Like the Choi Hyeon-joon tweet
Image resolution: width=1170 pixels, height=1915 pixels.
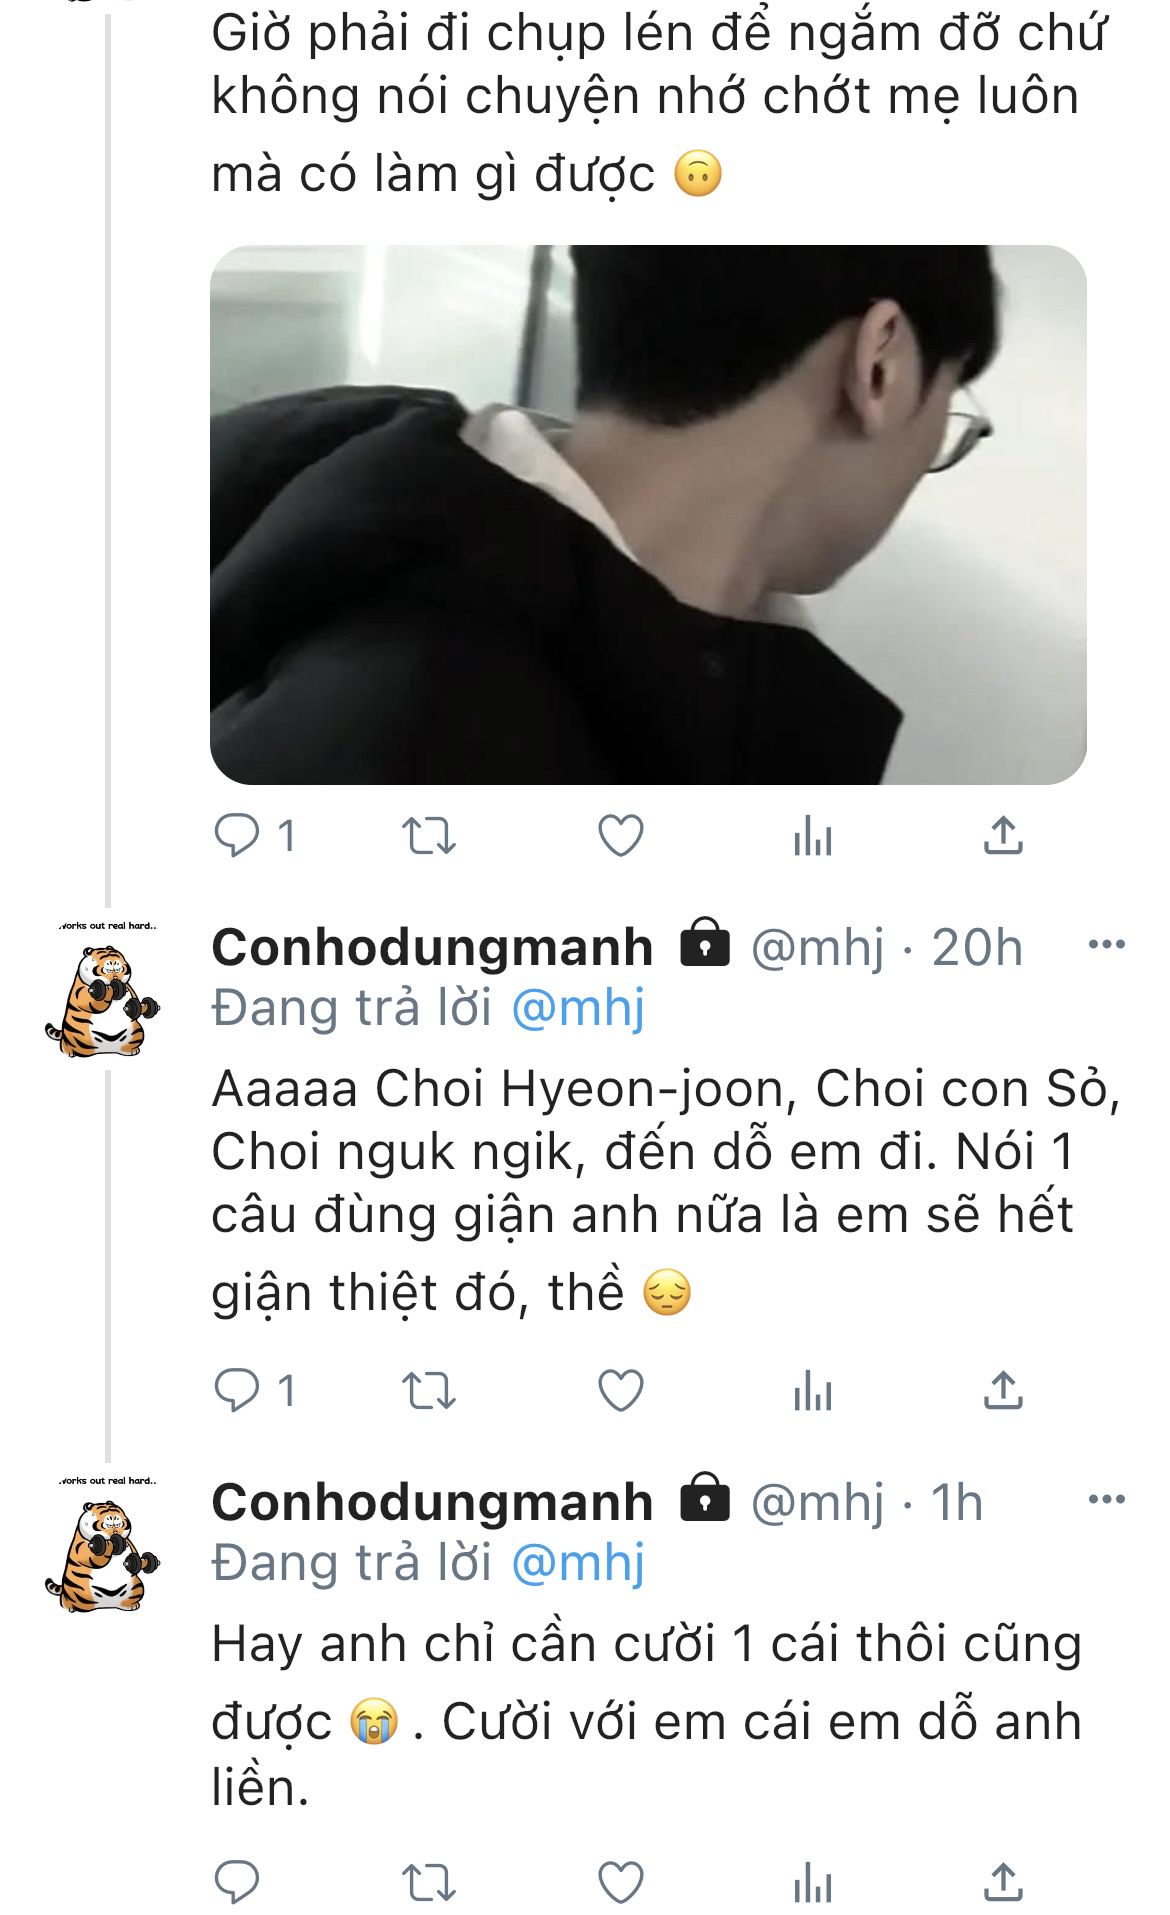click(620, 1390)
